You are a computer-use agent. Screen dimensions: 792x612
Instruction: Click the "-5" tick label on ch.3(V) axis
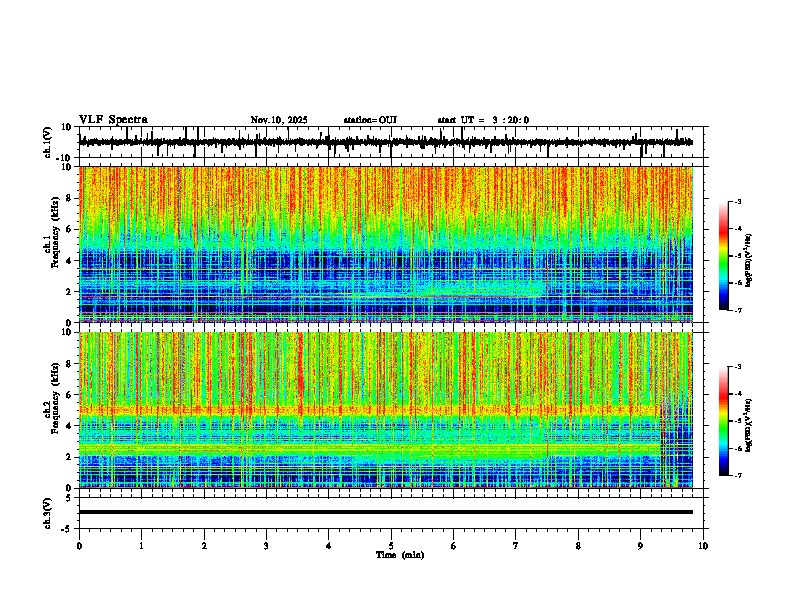pos(68,529)
